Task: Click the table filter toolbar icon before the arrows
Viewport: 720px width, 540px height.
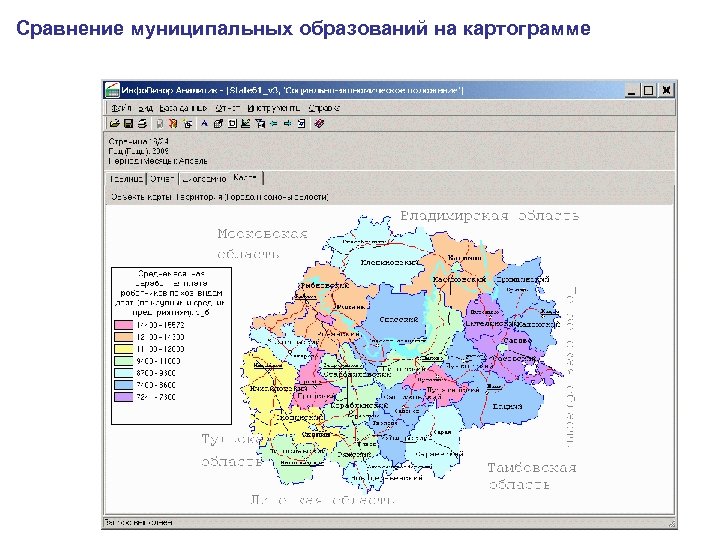Action: [260, 124]
